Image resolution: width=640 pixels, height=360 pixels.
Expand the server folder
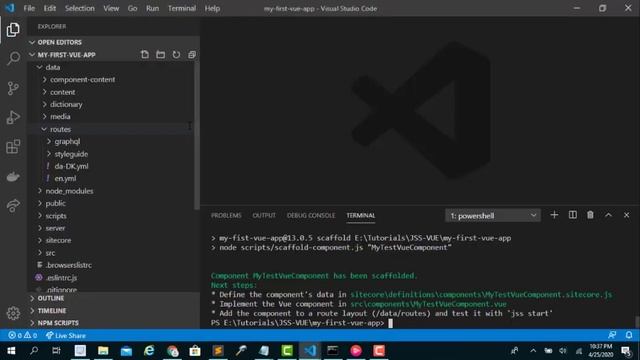click(x=111, y=228)
